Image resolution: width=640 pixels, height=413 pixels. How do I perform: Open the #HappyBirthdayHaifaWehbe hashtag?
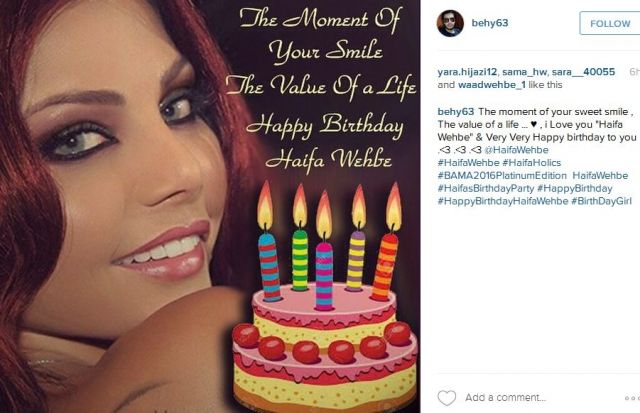(503, 201)
